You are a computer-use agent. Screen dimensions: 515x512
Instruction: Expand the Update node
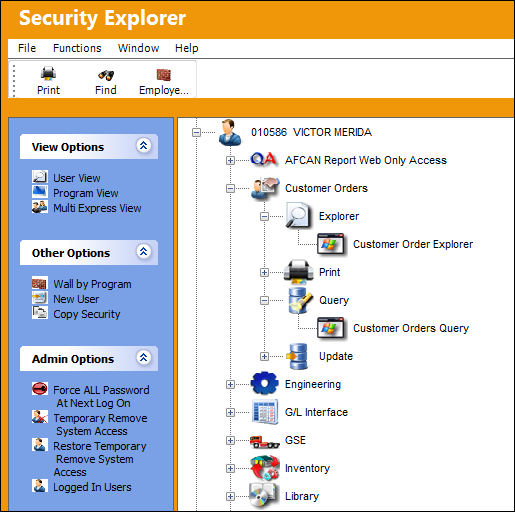[264, 357]
